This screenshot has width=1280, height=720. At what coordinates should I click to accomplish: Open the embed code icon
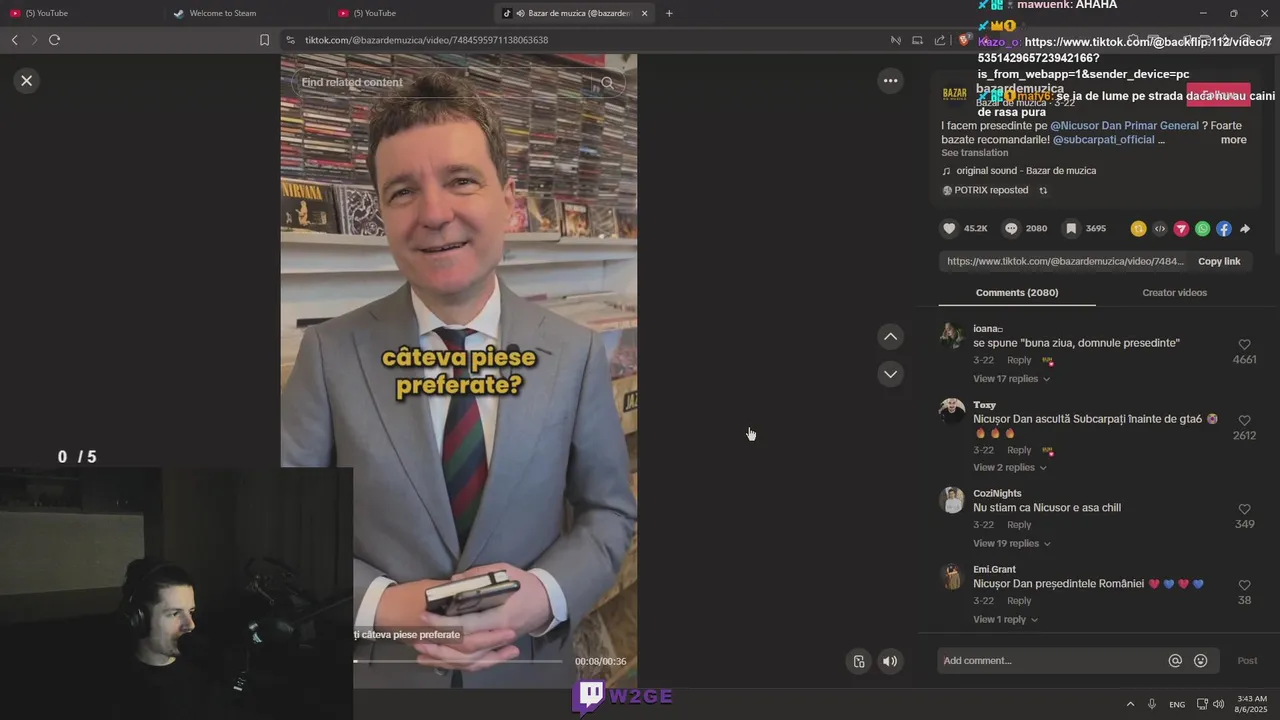[x=1160, y=229]
